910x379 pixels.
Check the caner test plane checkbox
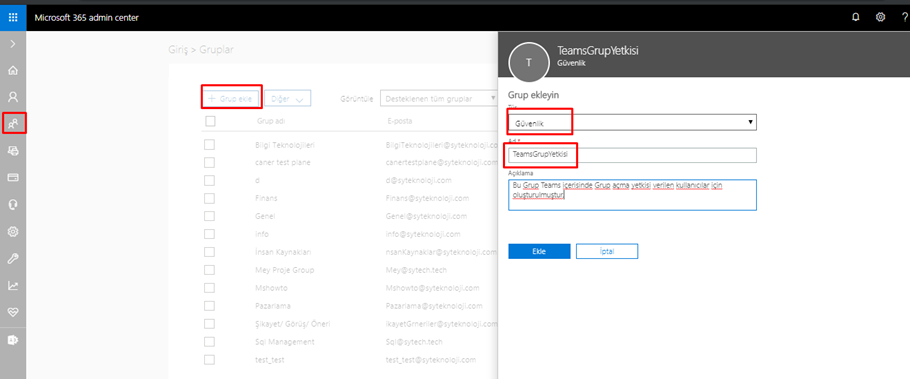pyautogui.click(x=210, y=163)
